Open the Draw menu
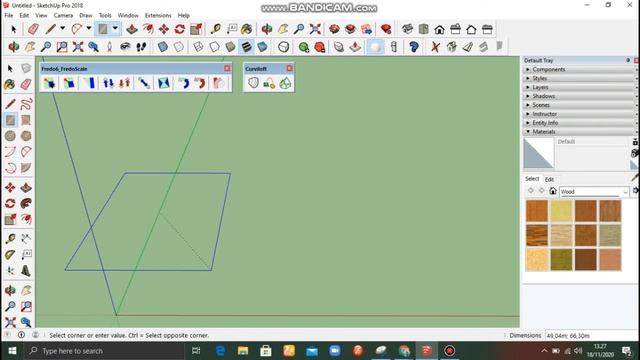This screenshot has width=640, height=360. click(x=86, y=15)
